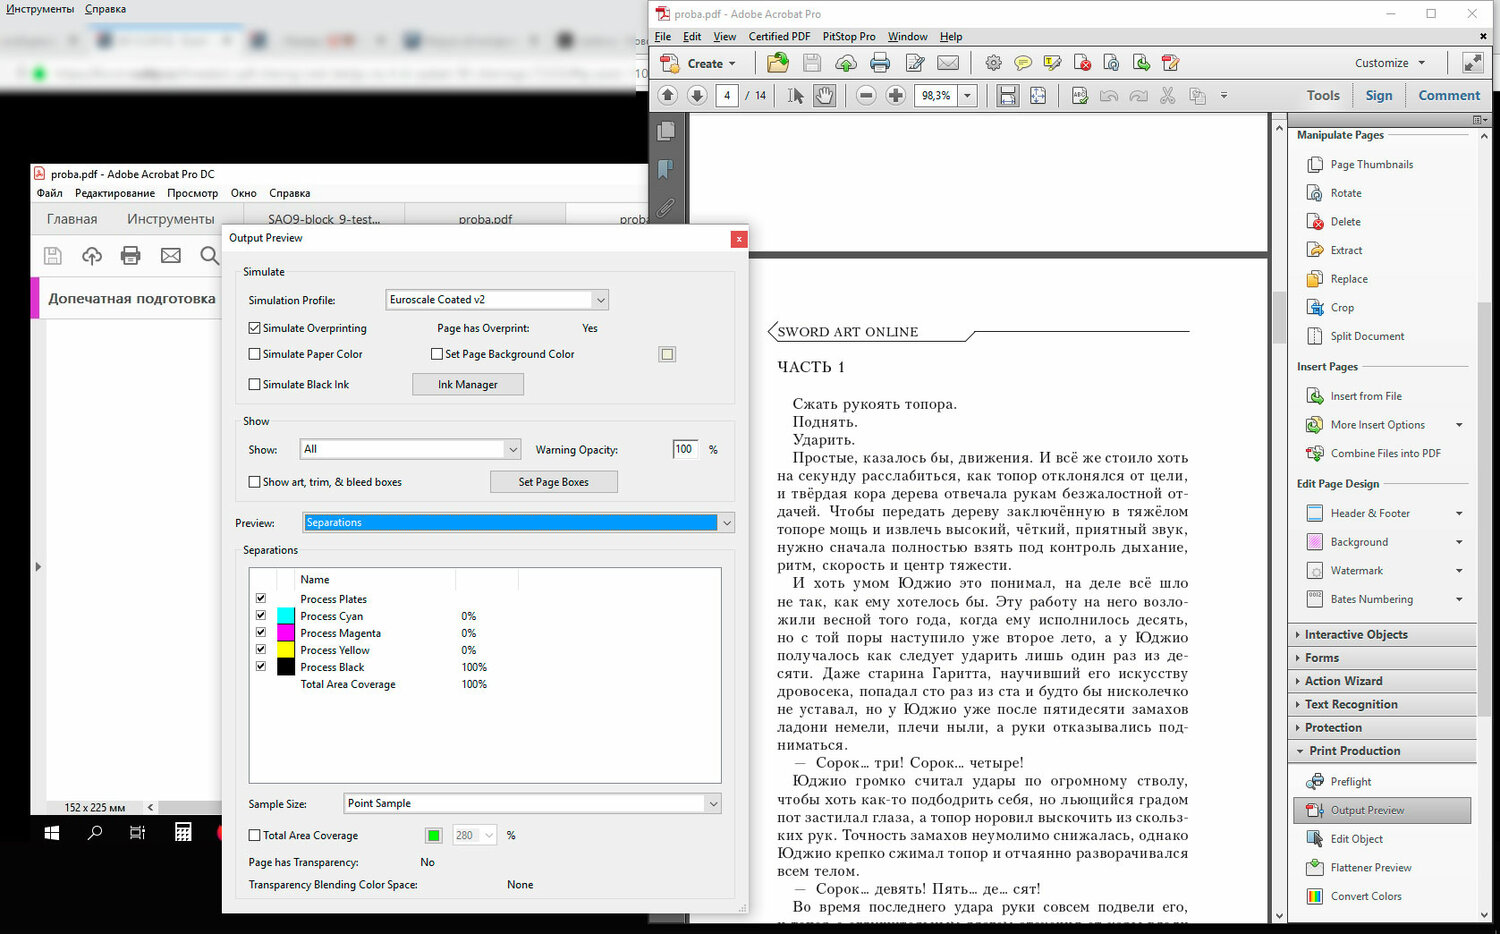Expand the Interactive Objects section
This screenshot has width=1500, height=934.
1383,635
